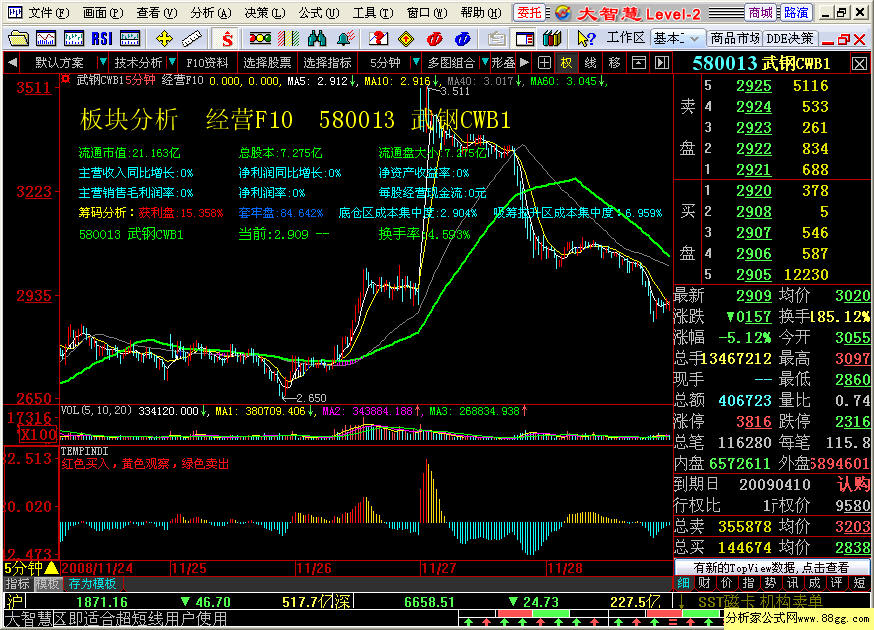This screenshot has width=874, height=630.
Task: Click the yellow four-way arrow crosshair icon
Action: coord(164,38)
